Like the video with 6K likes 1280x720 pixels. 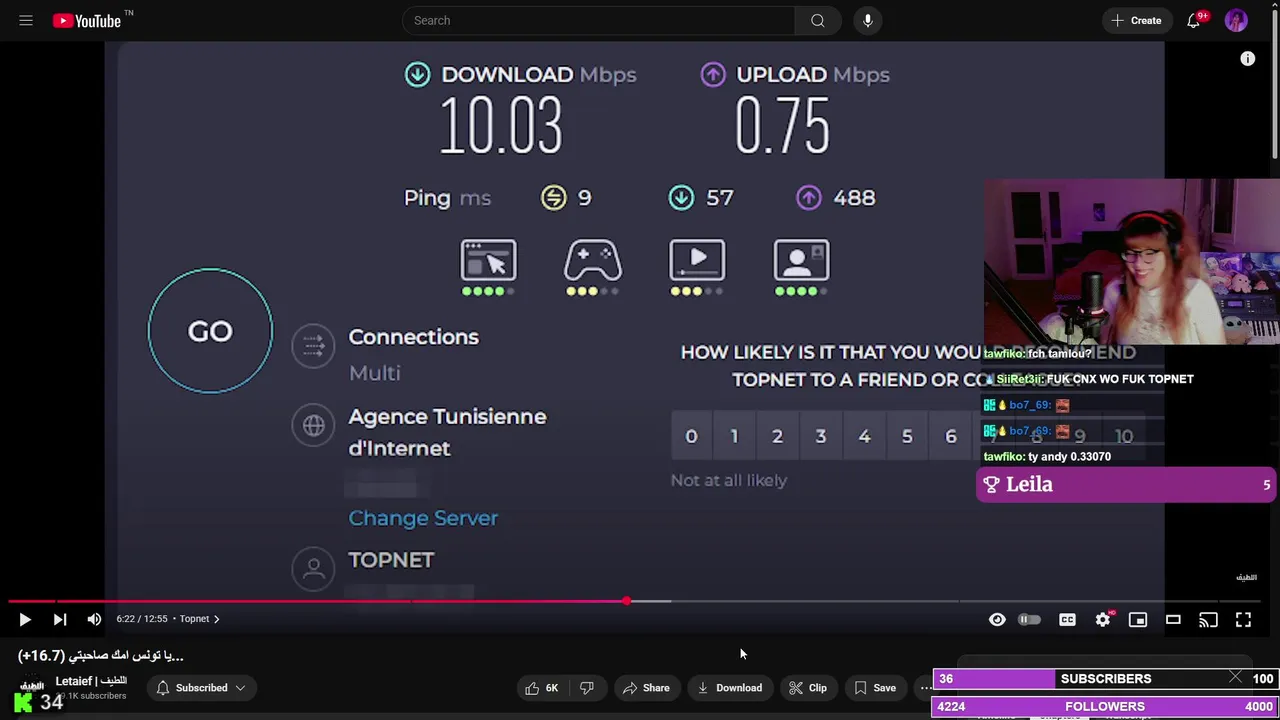coord(541,688)
